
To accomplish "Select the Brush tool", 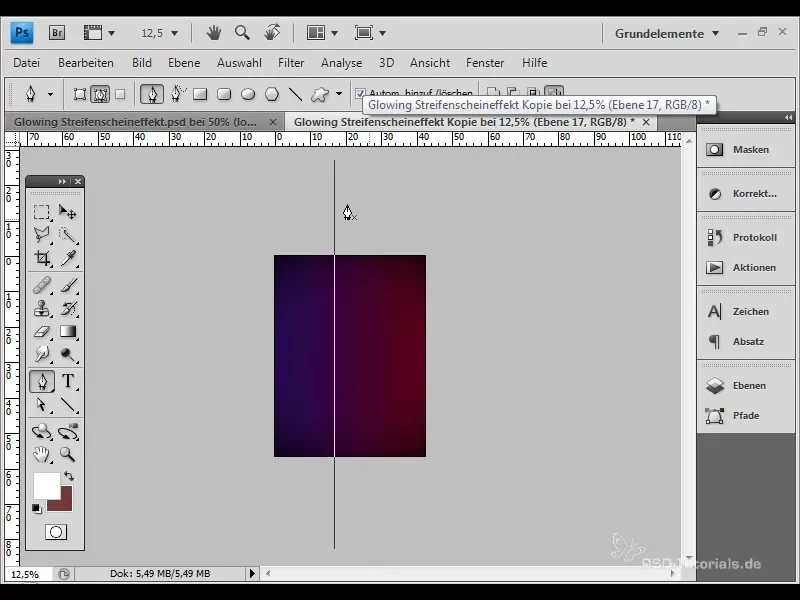I will pyautogui.click(x=68, y=285).
